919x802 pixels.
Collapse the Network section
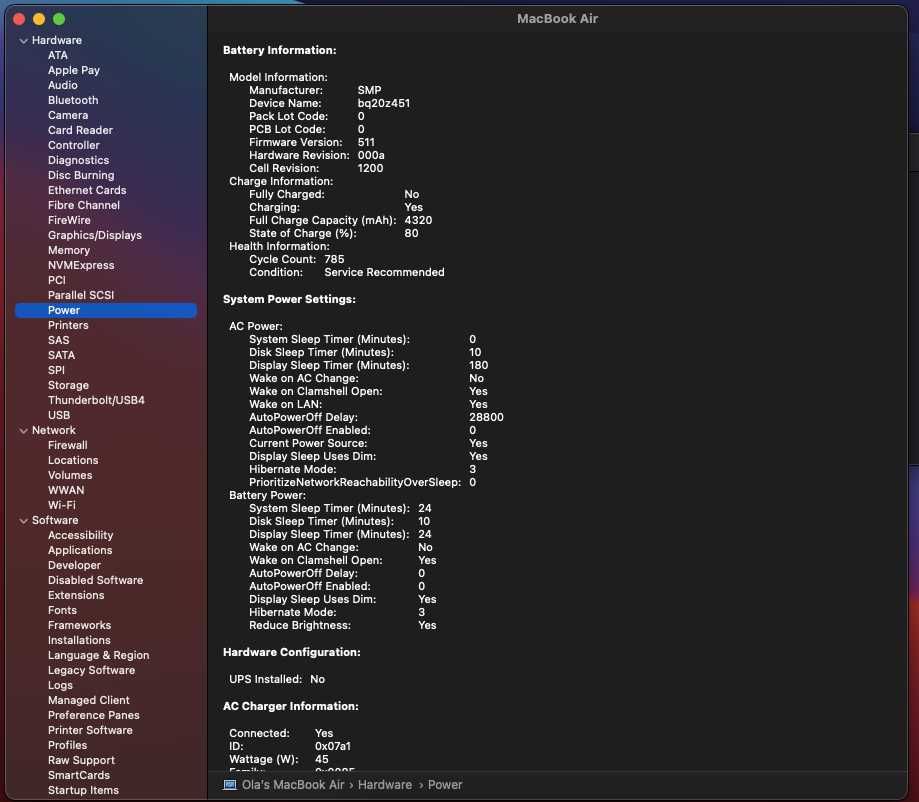click(23, 430)
